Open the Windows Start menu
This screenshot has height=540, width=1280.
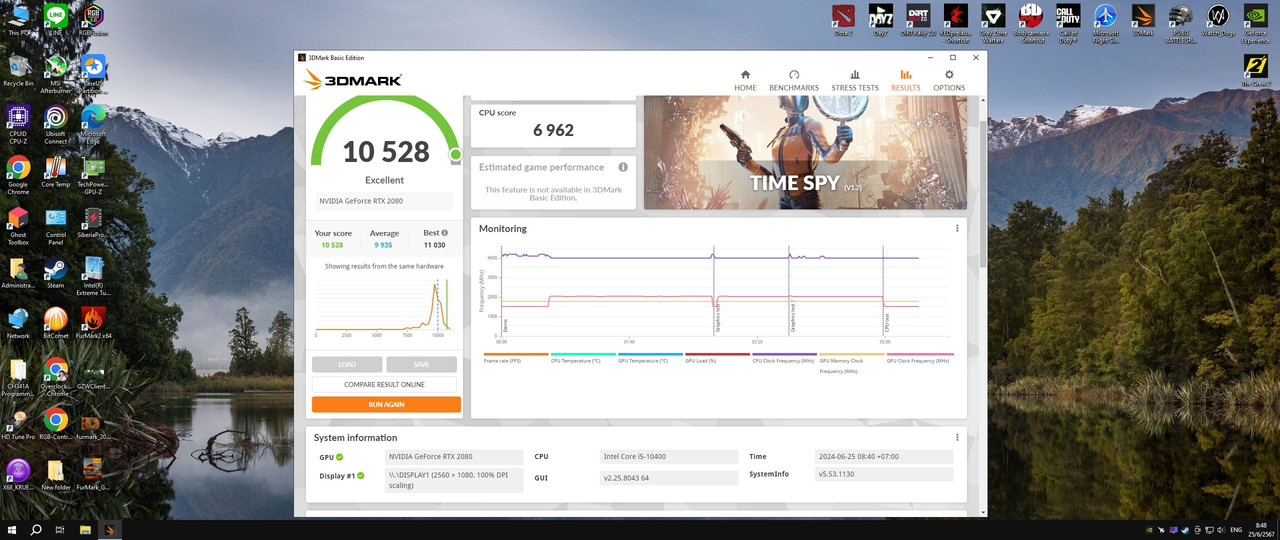click(13, 529)
